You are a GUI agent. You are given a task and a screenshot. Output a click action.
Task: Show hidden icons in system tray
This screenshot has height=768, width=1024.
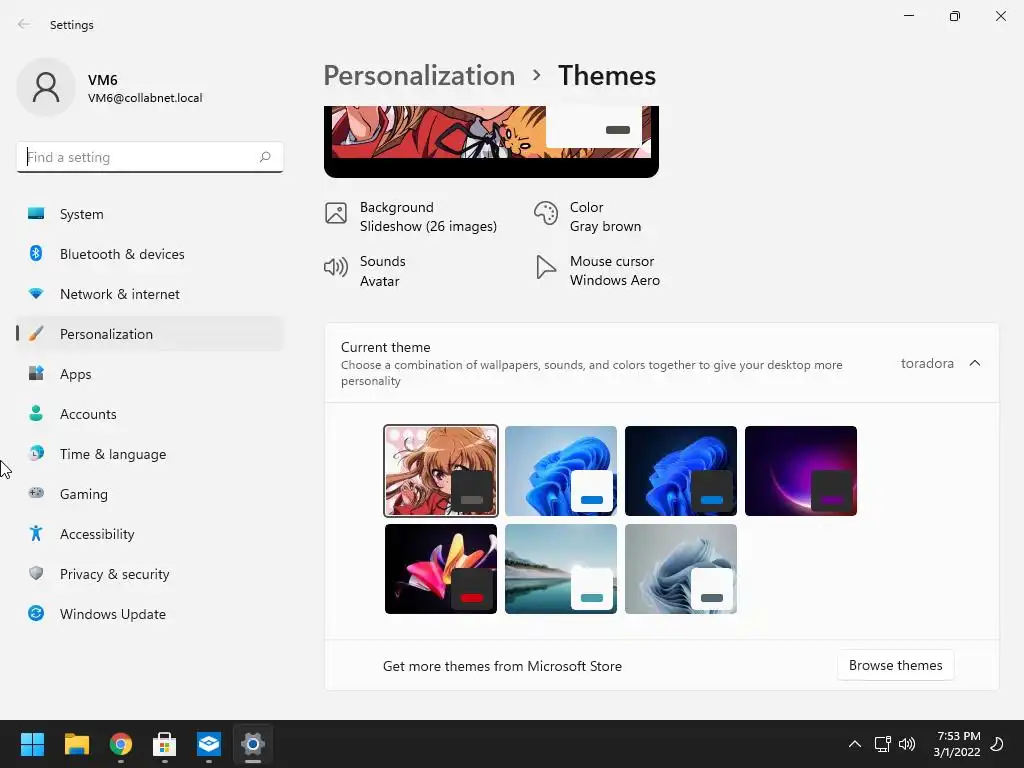pos(854,744)
